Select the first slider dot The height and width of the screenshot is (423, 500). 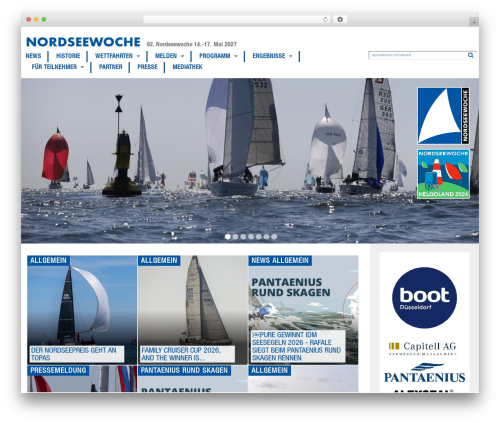pyautogui.click(x=228, y=236)
